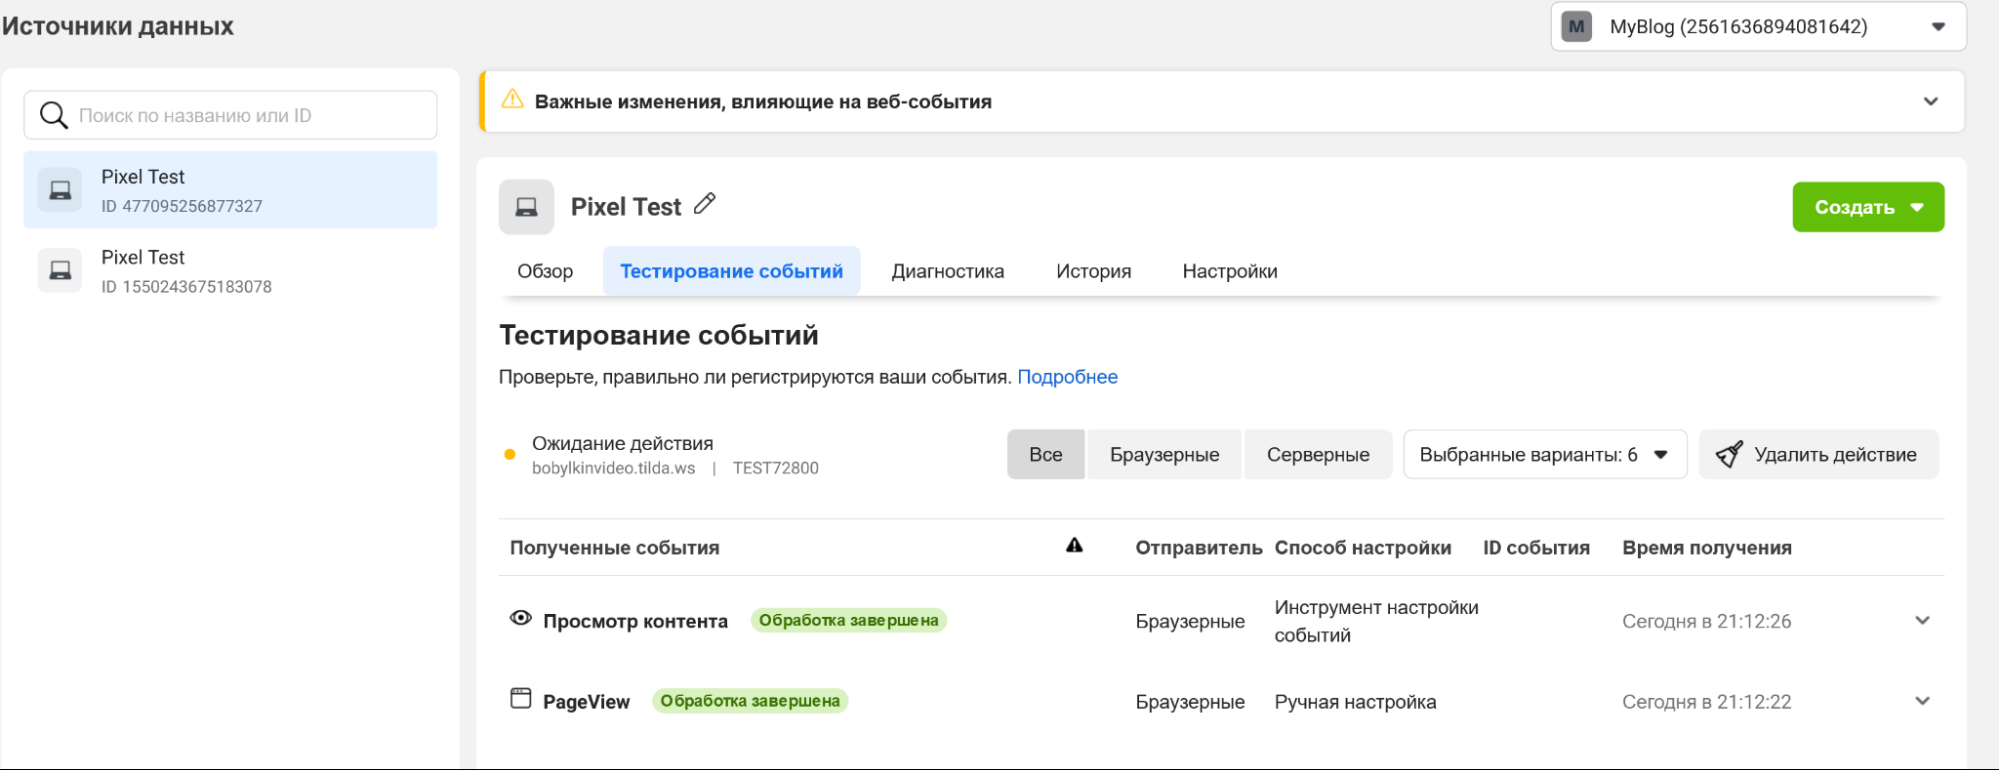
Task: Click the broom icon in Удалить действие
Action: coord(1729,454)
